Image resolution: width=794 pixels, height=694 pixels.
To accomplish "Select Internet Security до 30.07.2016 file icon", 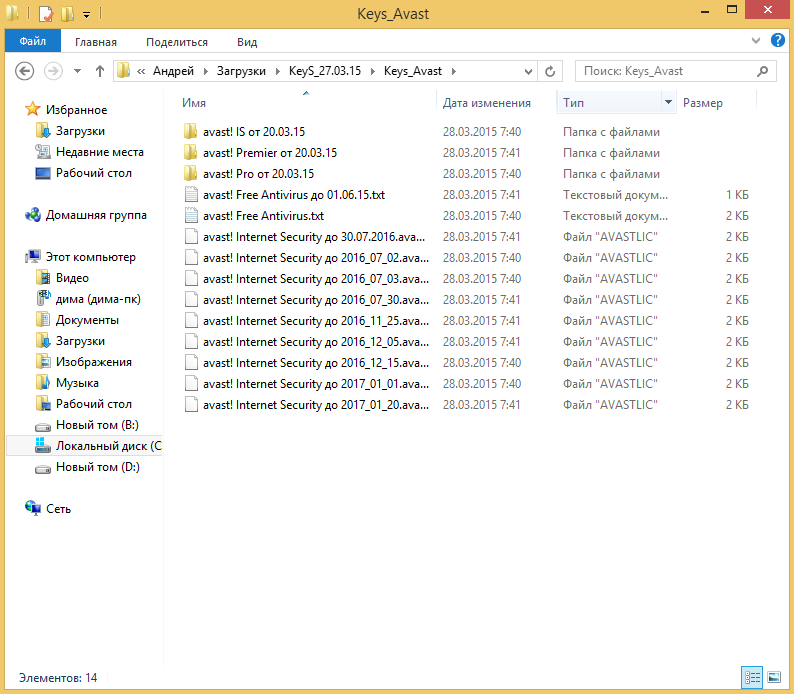I will tap(191, 236).
